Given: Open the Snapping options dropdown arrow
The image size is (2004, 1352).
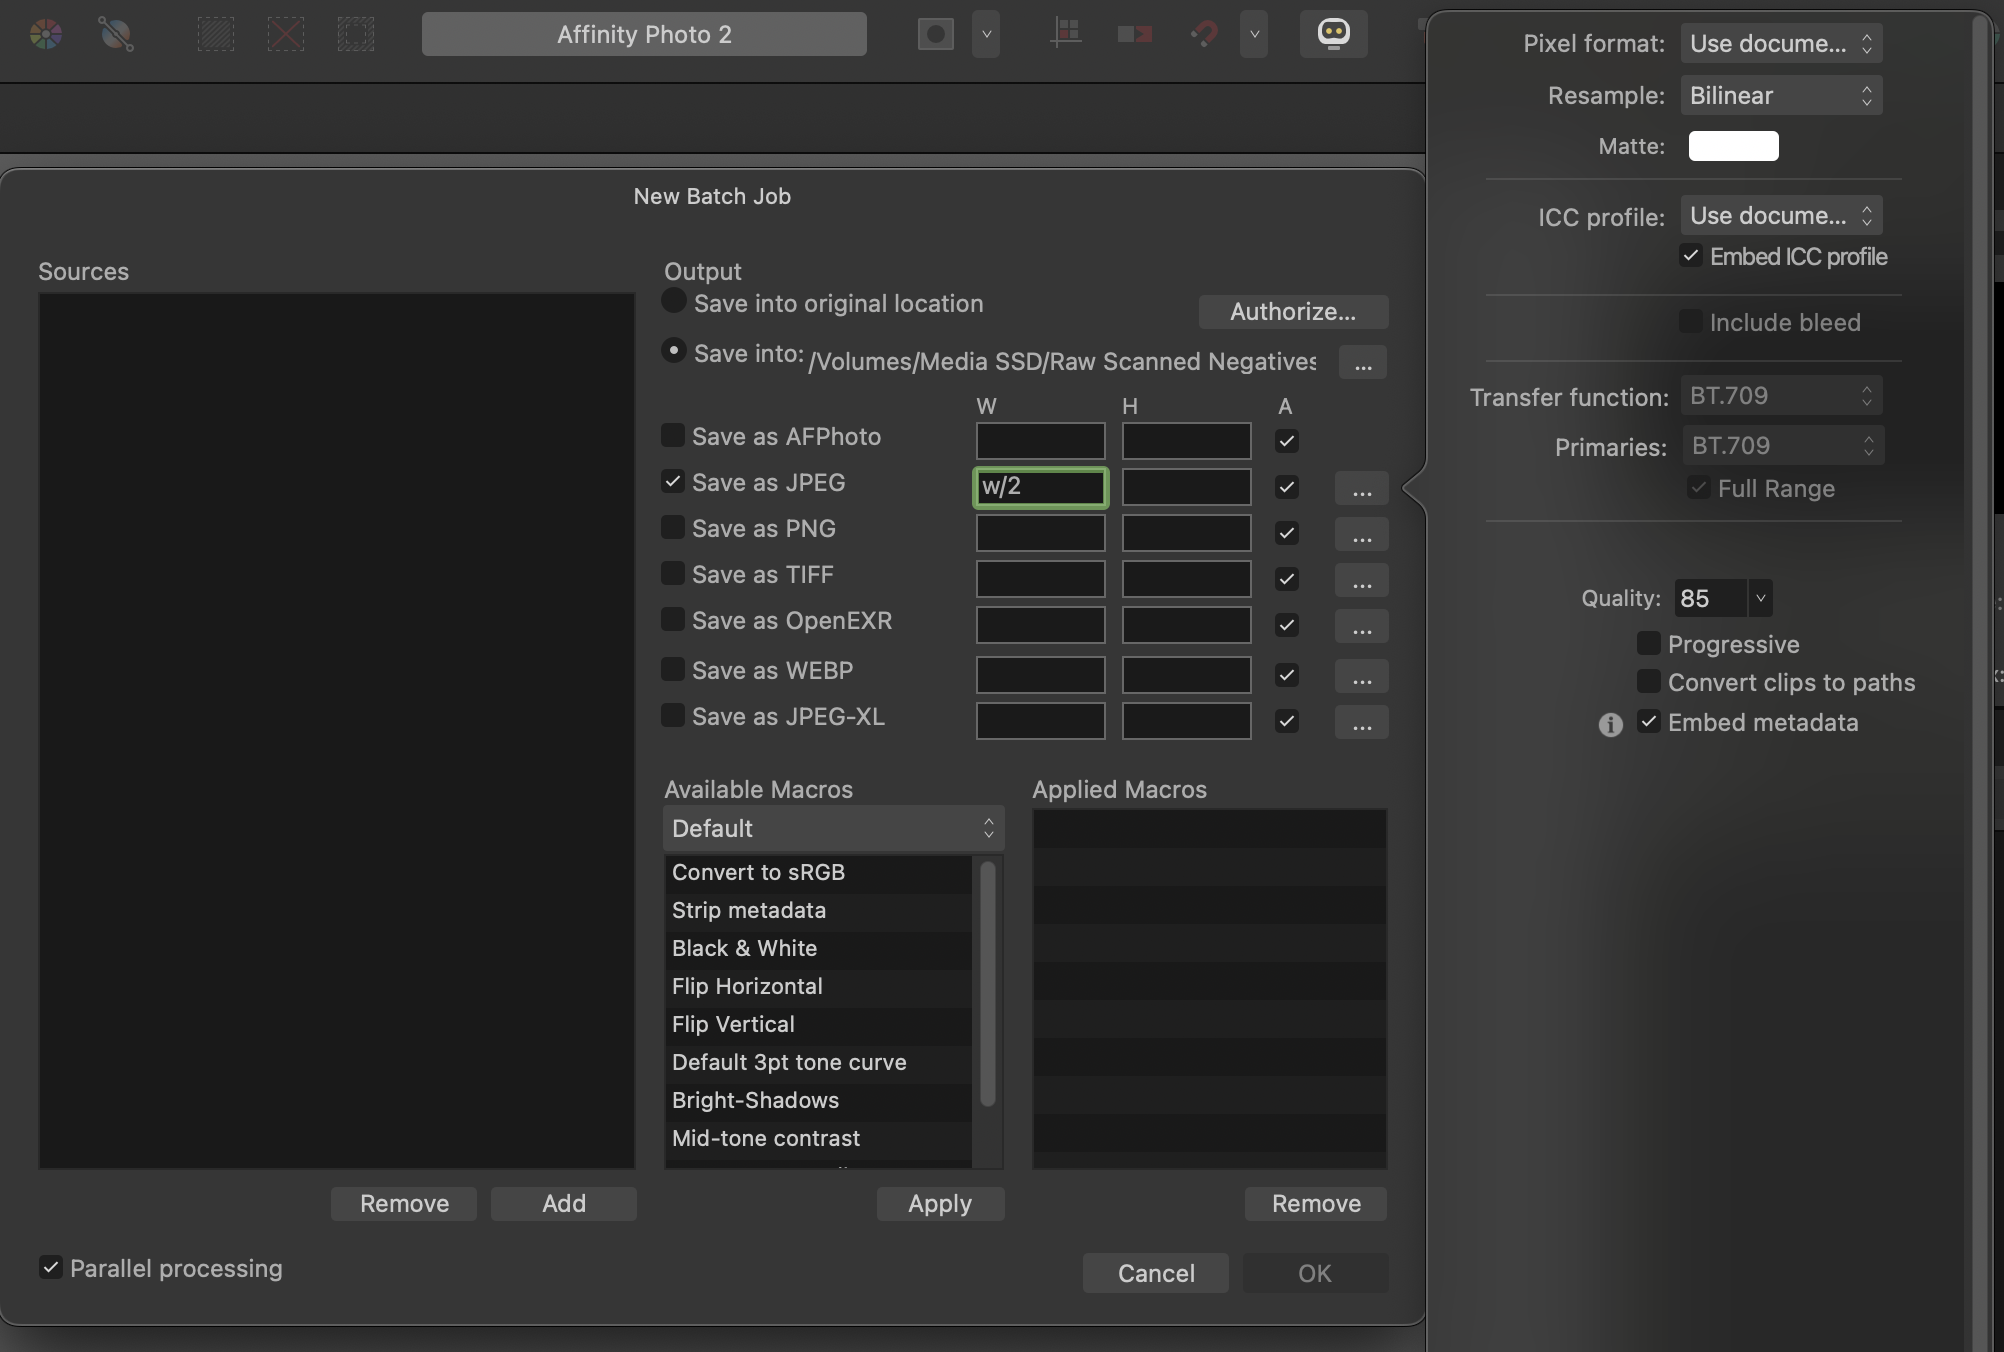Looking at the screenshot, I should click(1254, 35).
